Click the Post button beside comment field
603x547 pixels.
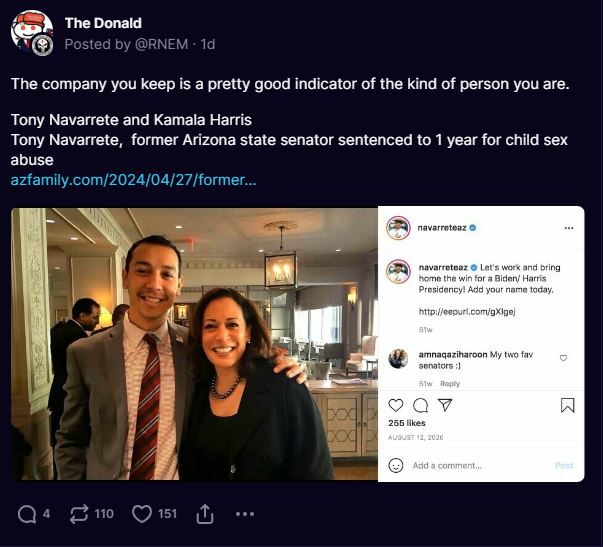click(564, 465)
